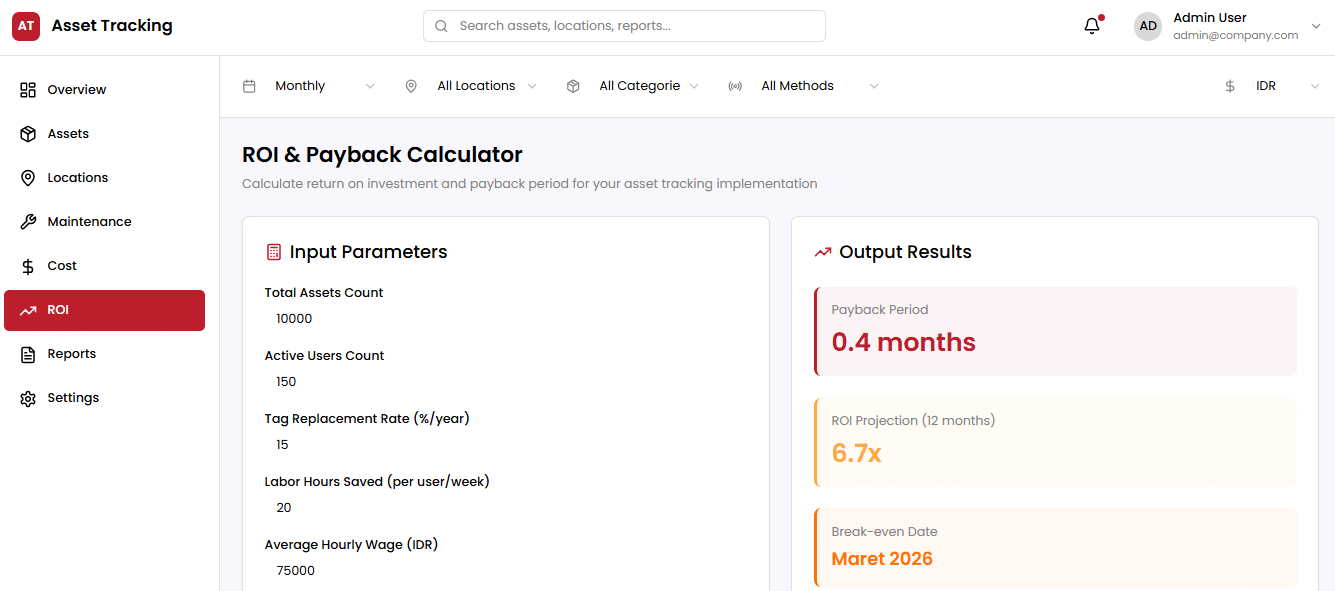Screen dimensions: 1335x591
Task: Click the notification bell icon
Action: click(x=1092, y=27)
